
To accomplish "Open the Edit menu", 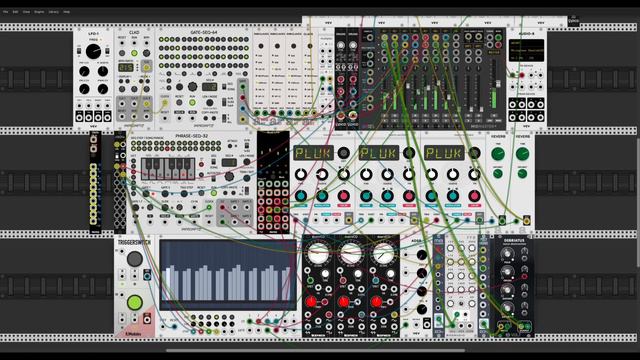I will click(x=16, y=12).
